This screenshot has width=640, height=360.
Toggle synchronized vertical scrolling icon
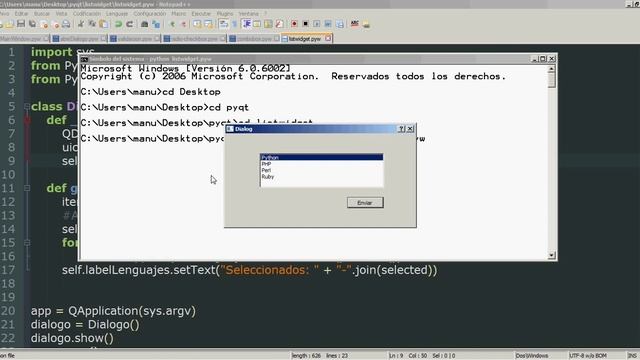point(197,24)
